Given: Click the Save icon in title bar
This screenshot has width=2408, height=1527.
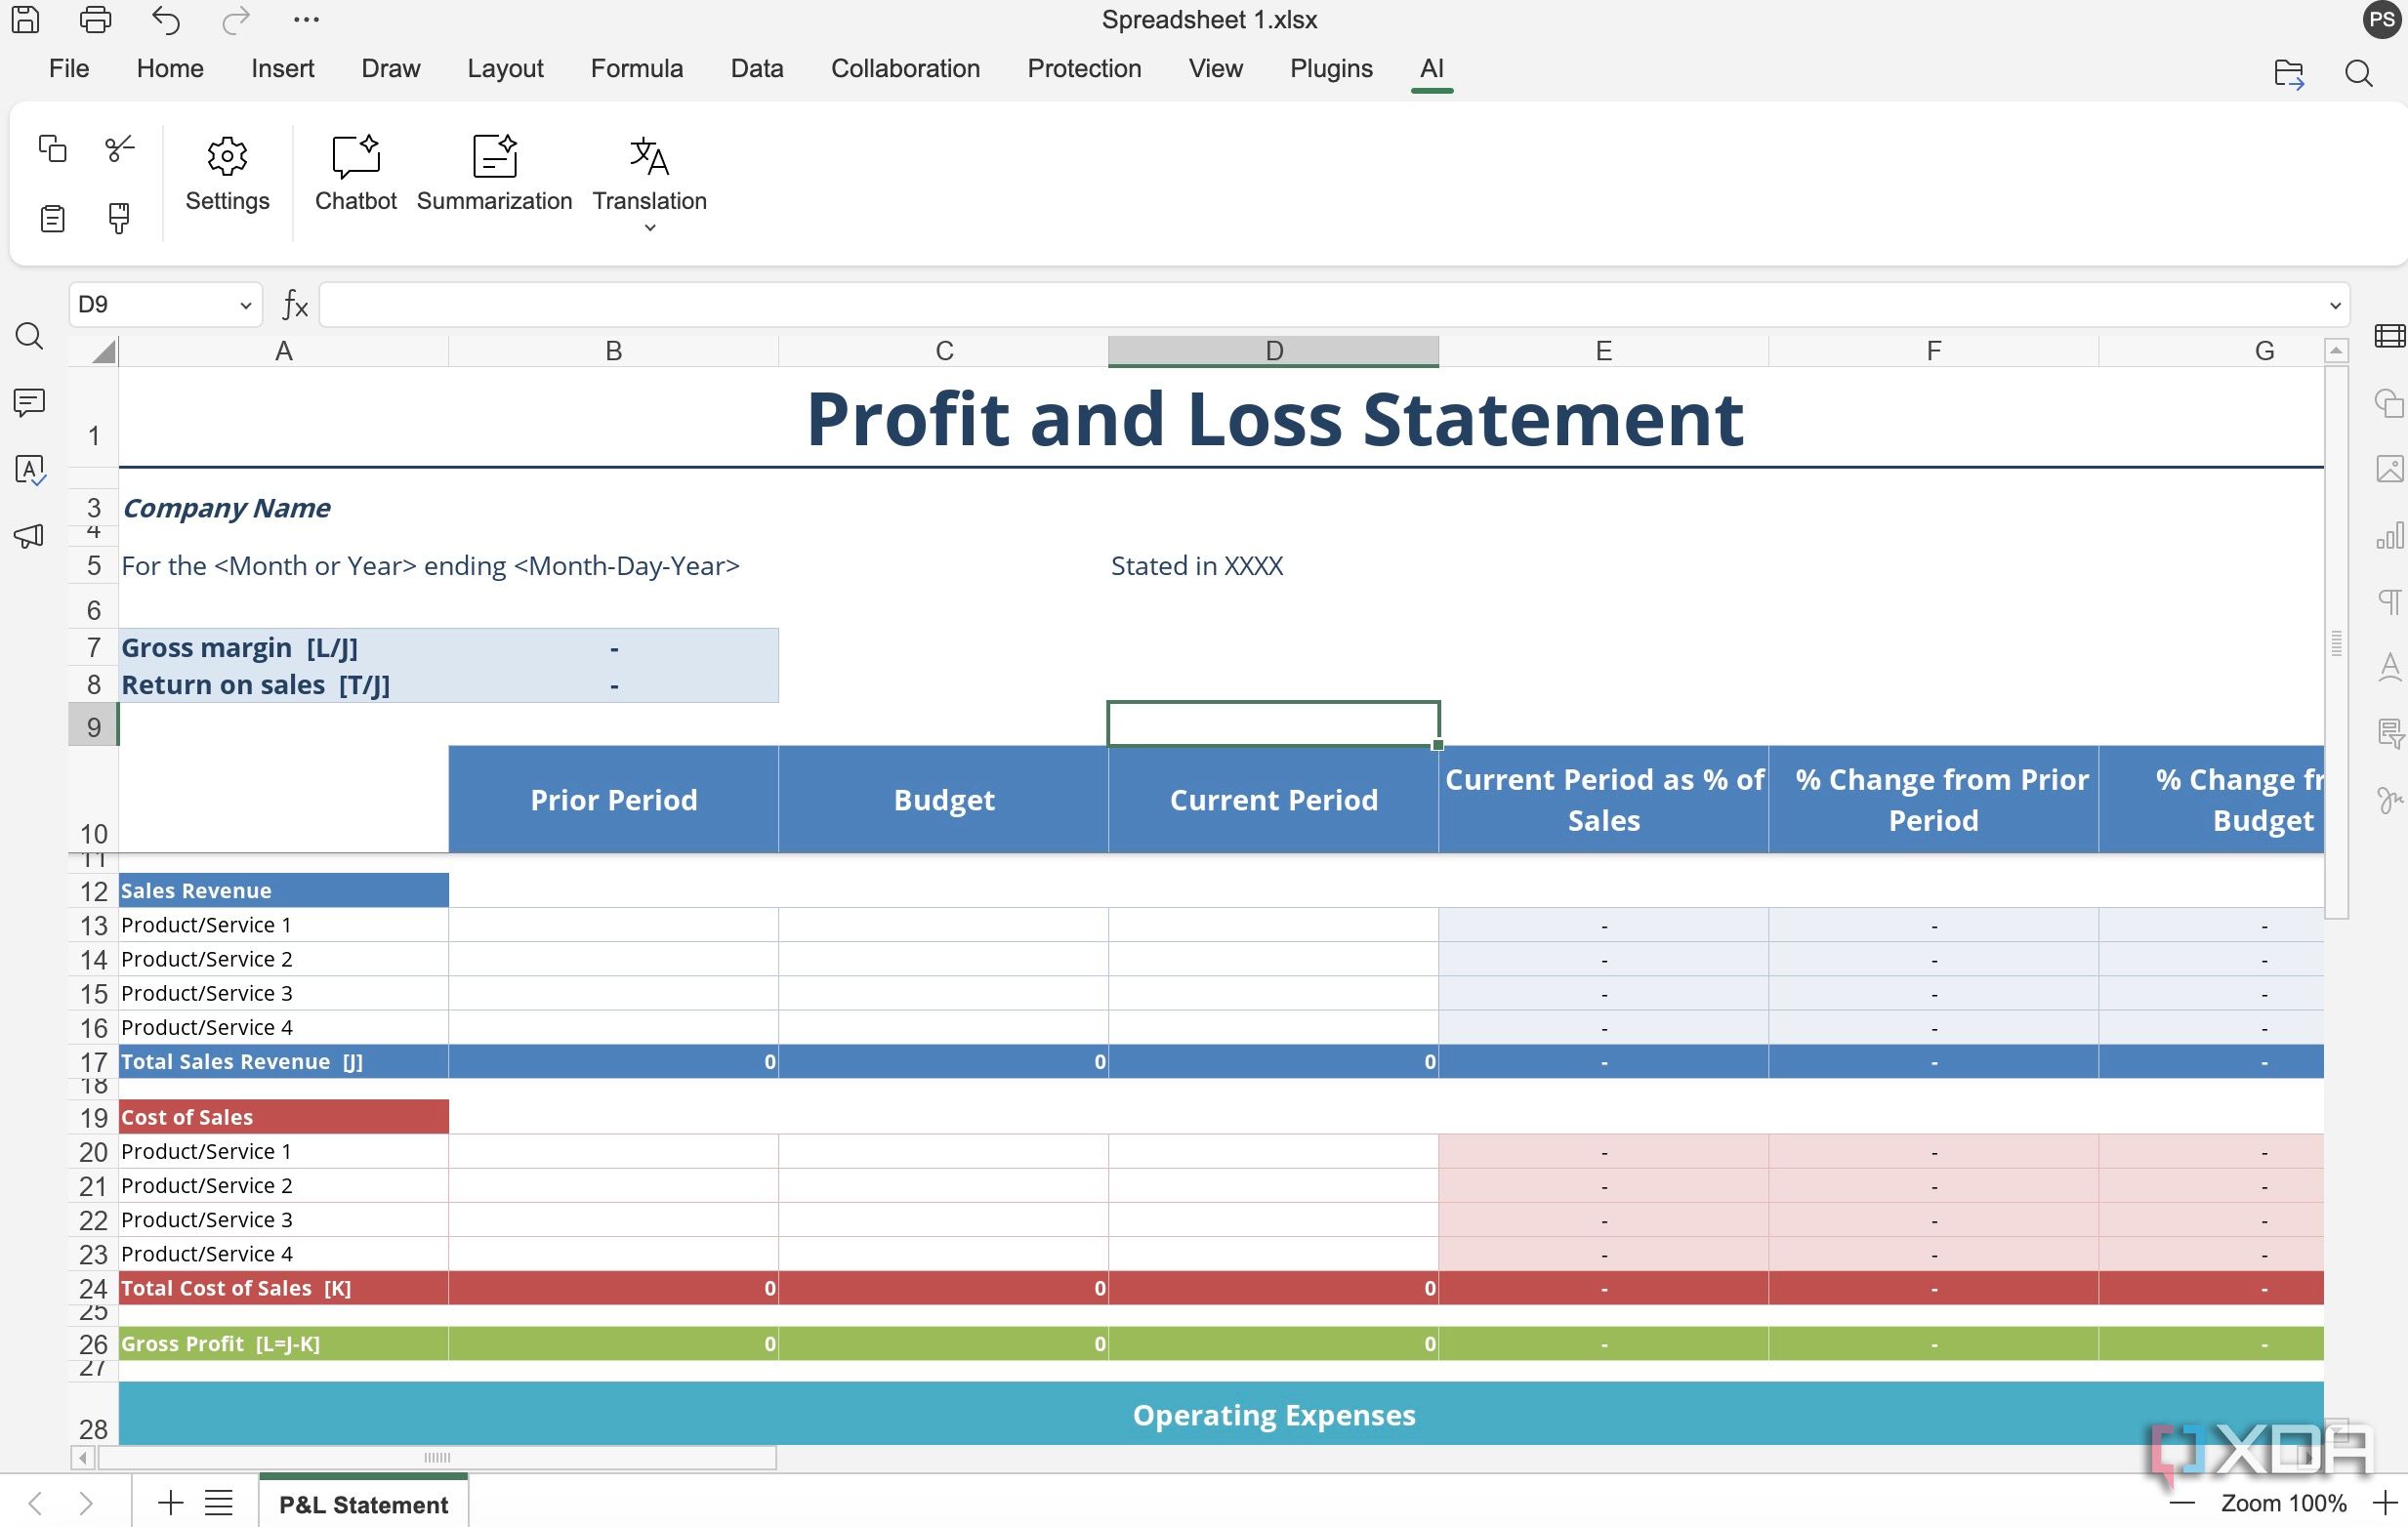Looking at the screenshot, I should 25,19.
